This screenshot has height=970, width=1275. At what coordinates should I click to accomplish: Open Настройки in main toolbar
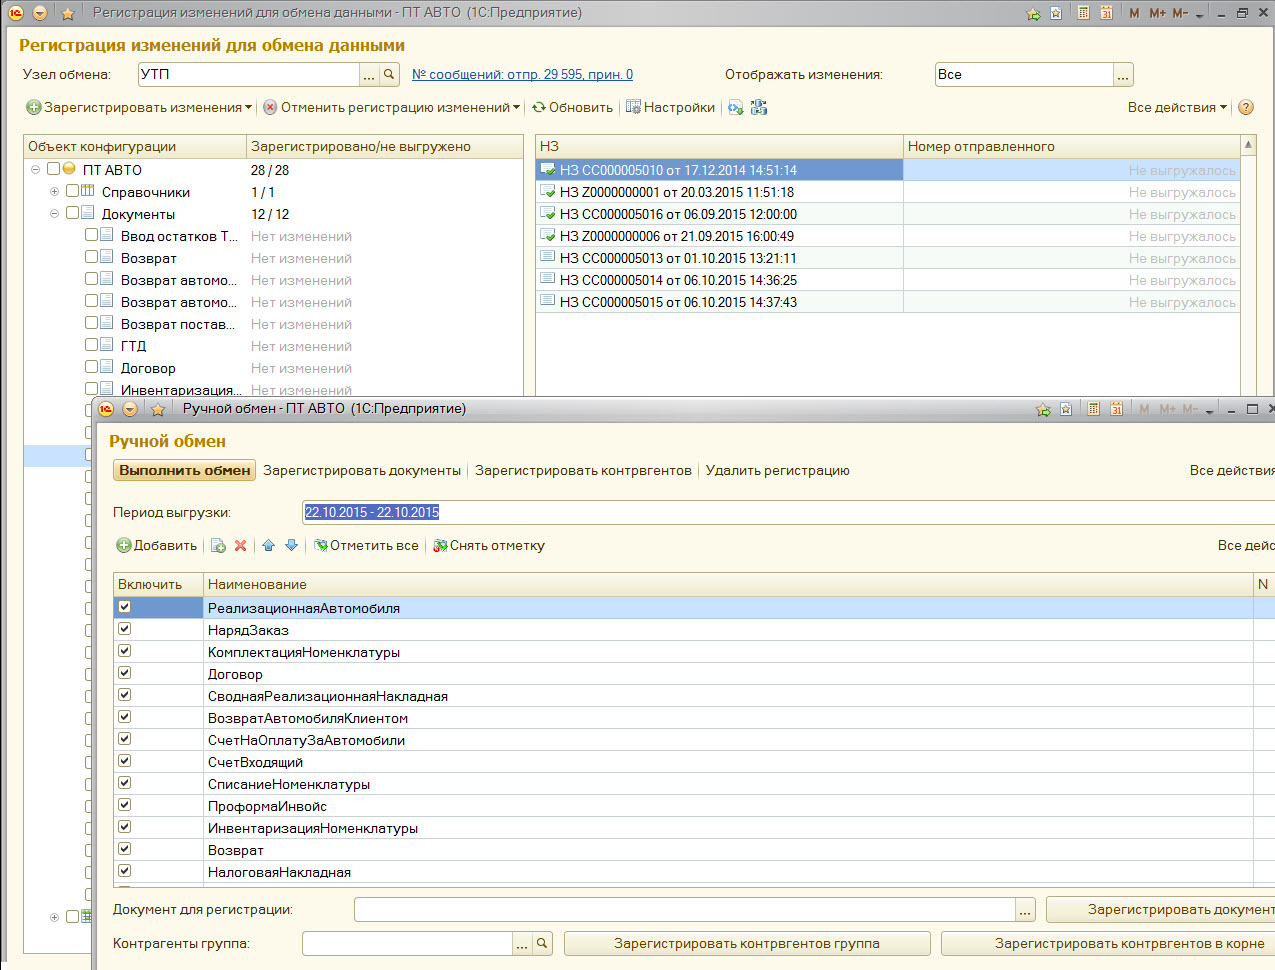(670, 107)
